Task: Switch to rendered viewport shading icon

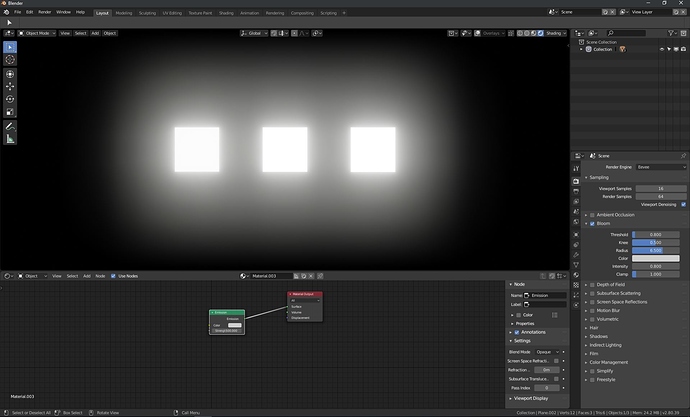Action: point(540,33)
